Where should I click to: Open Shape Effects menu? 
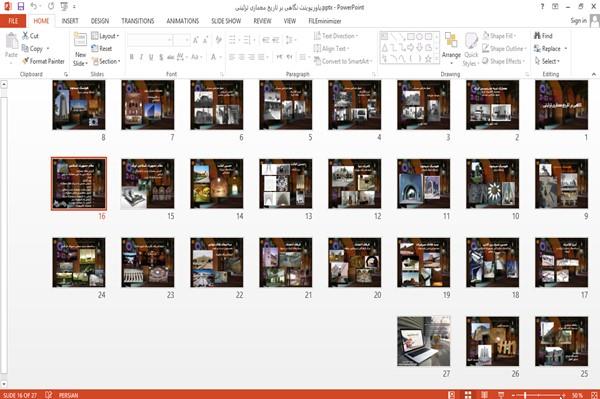503,61
